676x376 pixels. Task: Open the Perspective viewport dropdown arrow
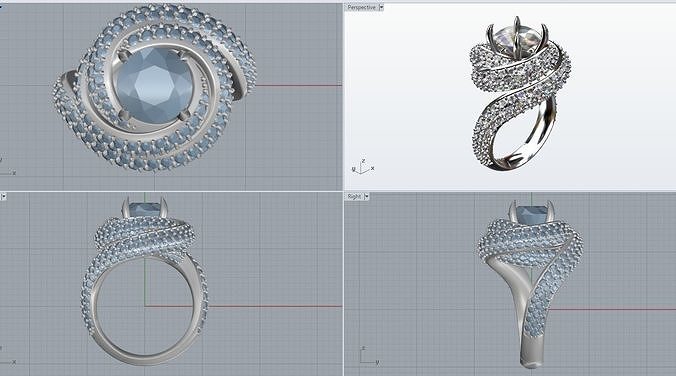(x=381, y=8)
